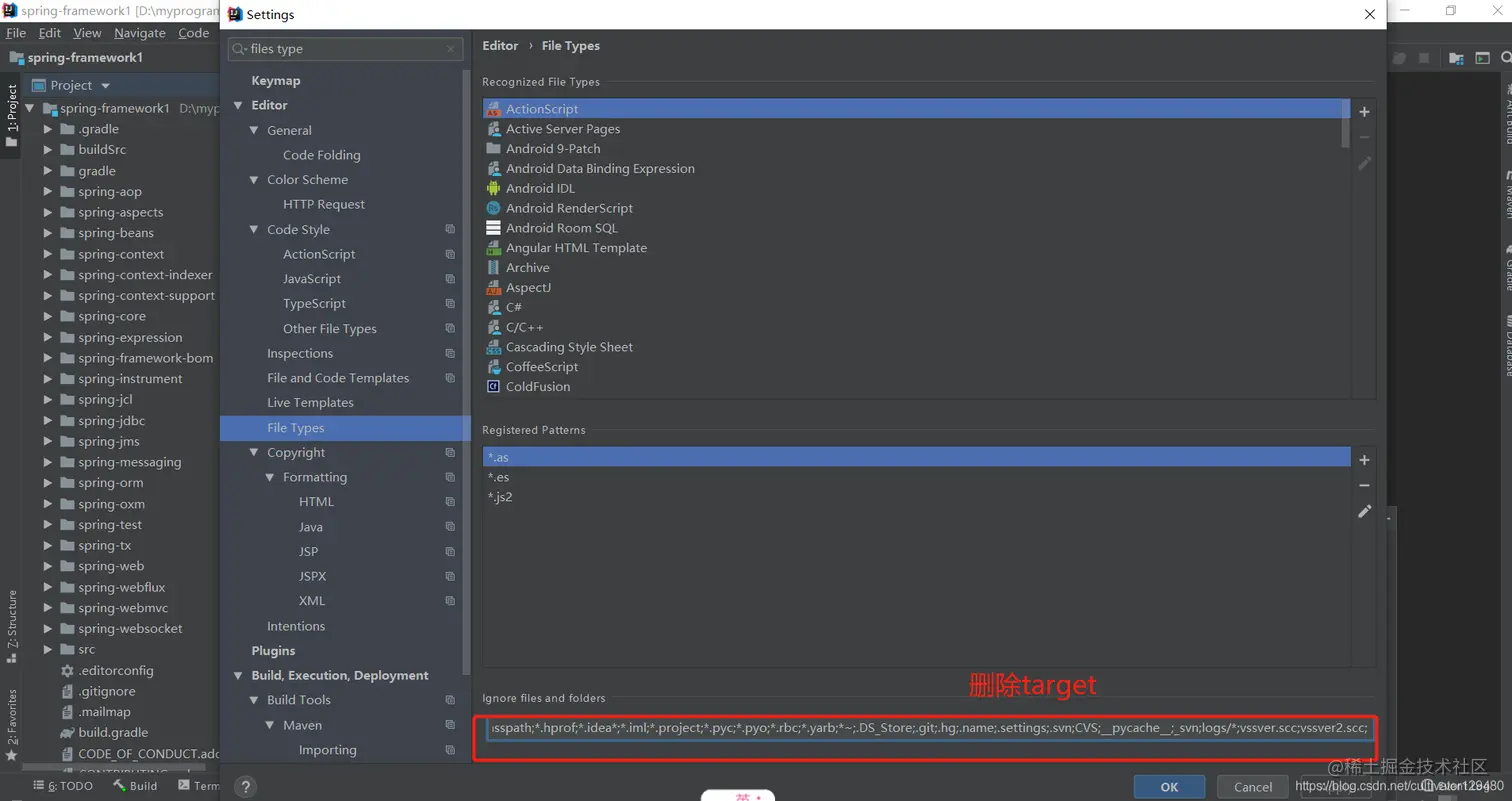
Task: Collapse the Color Scheme node
Action: [x=254, y=180]
